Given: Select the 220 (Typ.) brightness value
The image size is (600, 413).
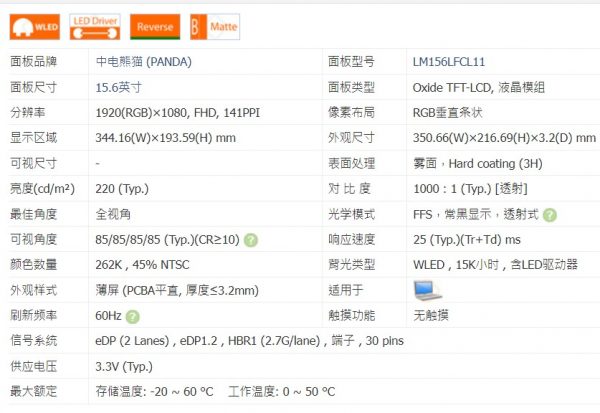Looking at the screenshot, I should coord(122,189).
